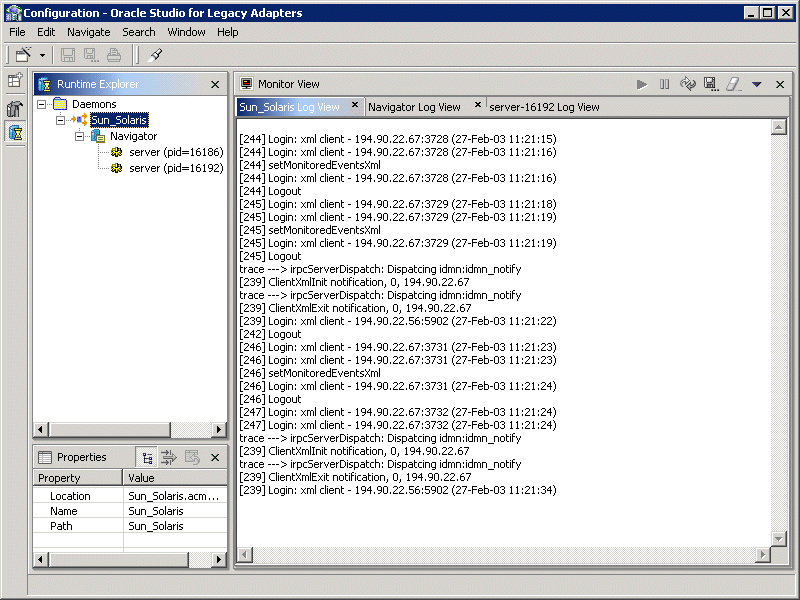Screen dimensions: 800x600
Task: Click the Oracle Studio title bar application icon
Action: point(13,13)
